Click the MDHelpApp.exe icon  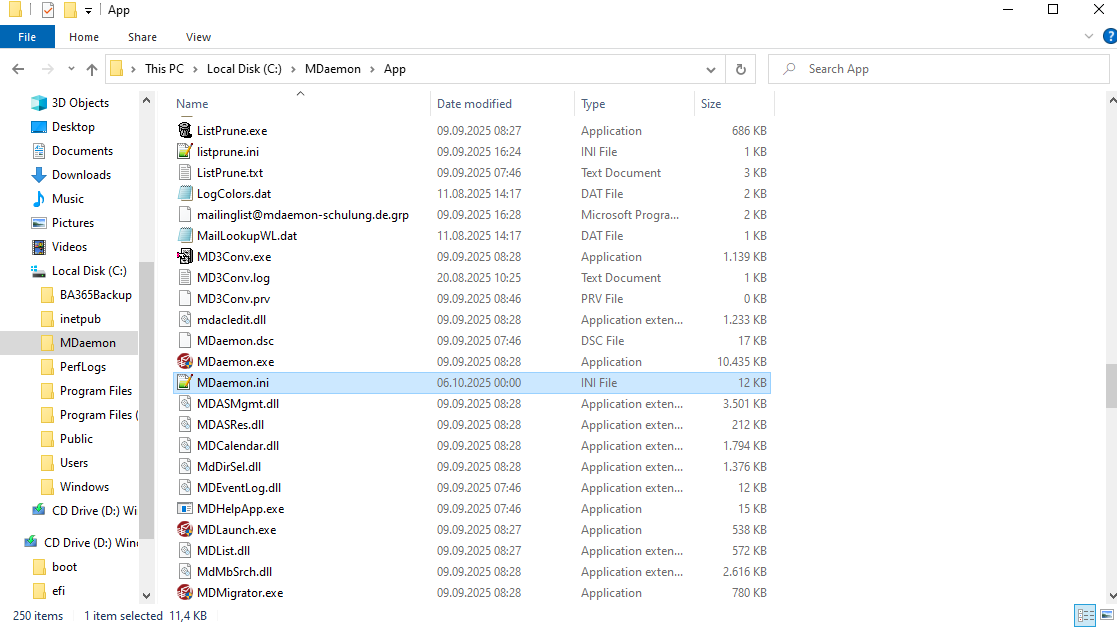point(184,509)
